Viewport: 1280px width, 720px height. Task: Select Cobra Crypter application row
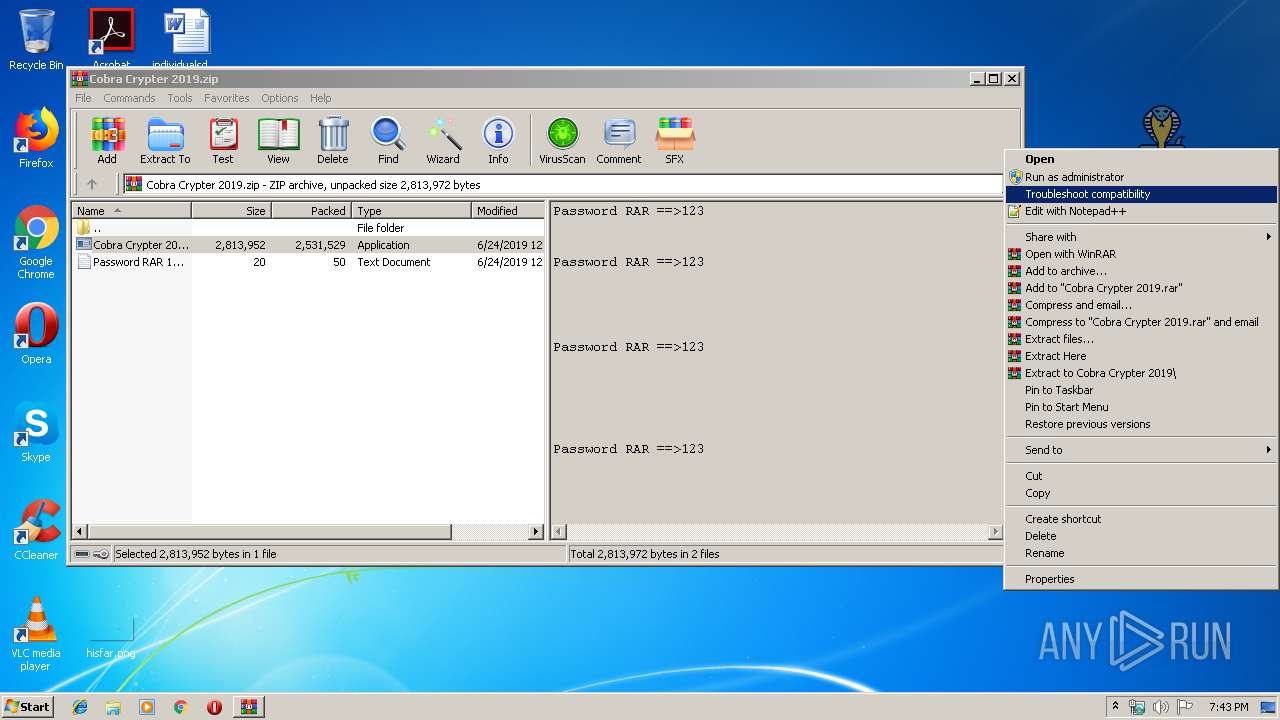coord(308,245)
